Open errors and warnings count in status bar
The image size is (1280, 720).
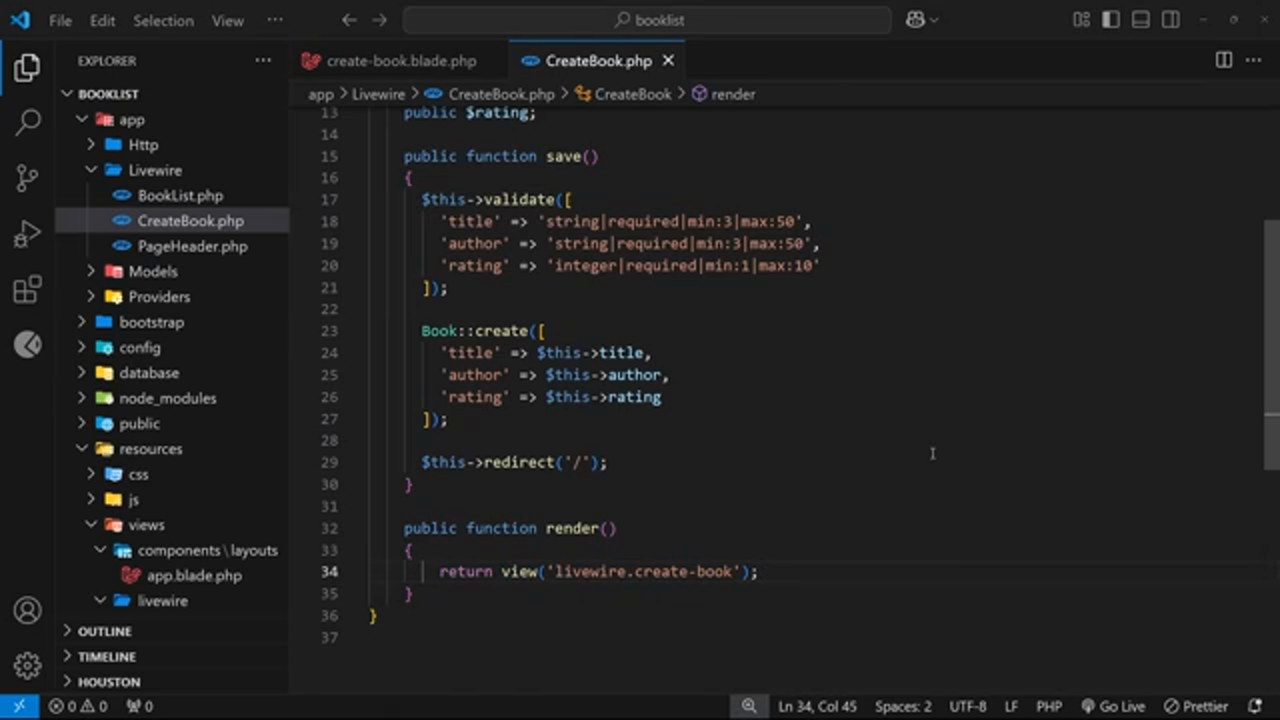click(x=77, y=706)
